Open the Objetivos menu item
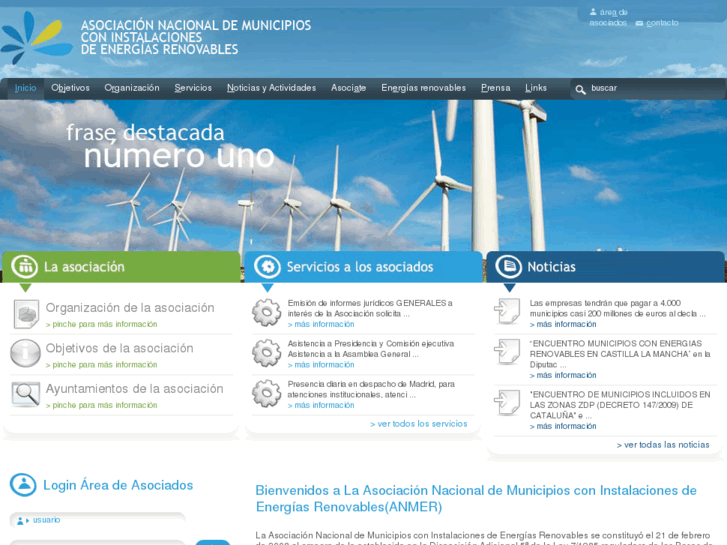This screenshot has width=727, height=545. [x=70, y=88]
